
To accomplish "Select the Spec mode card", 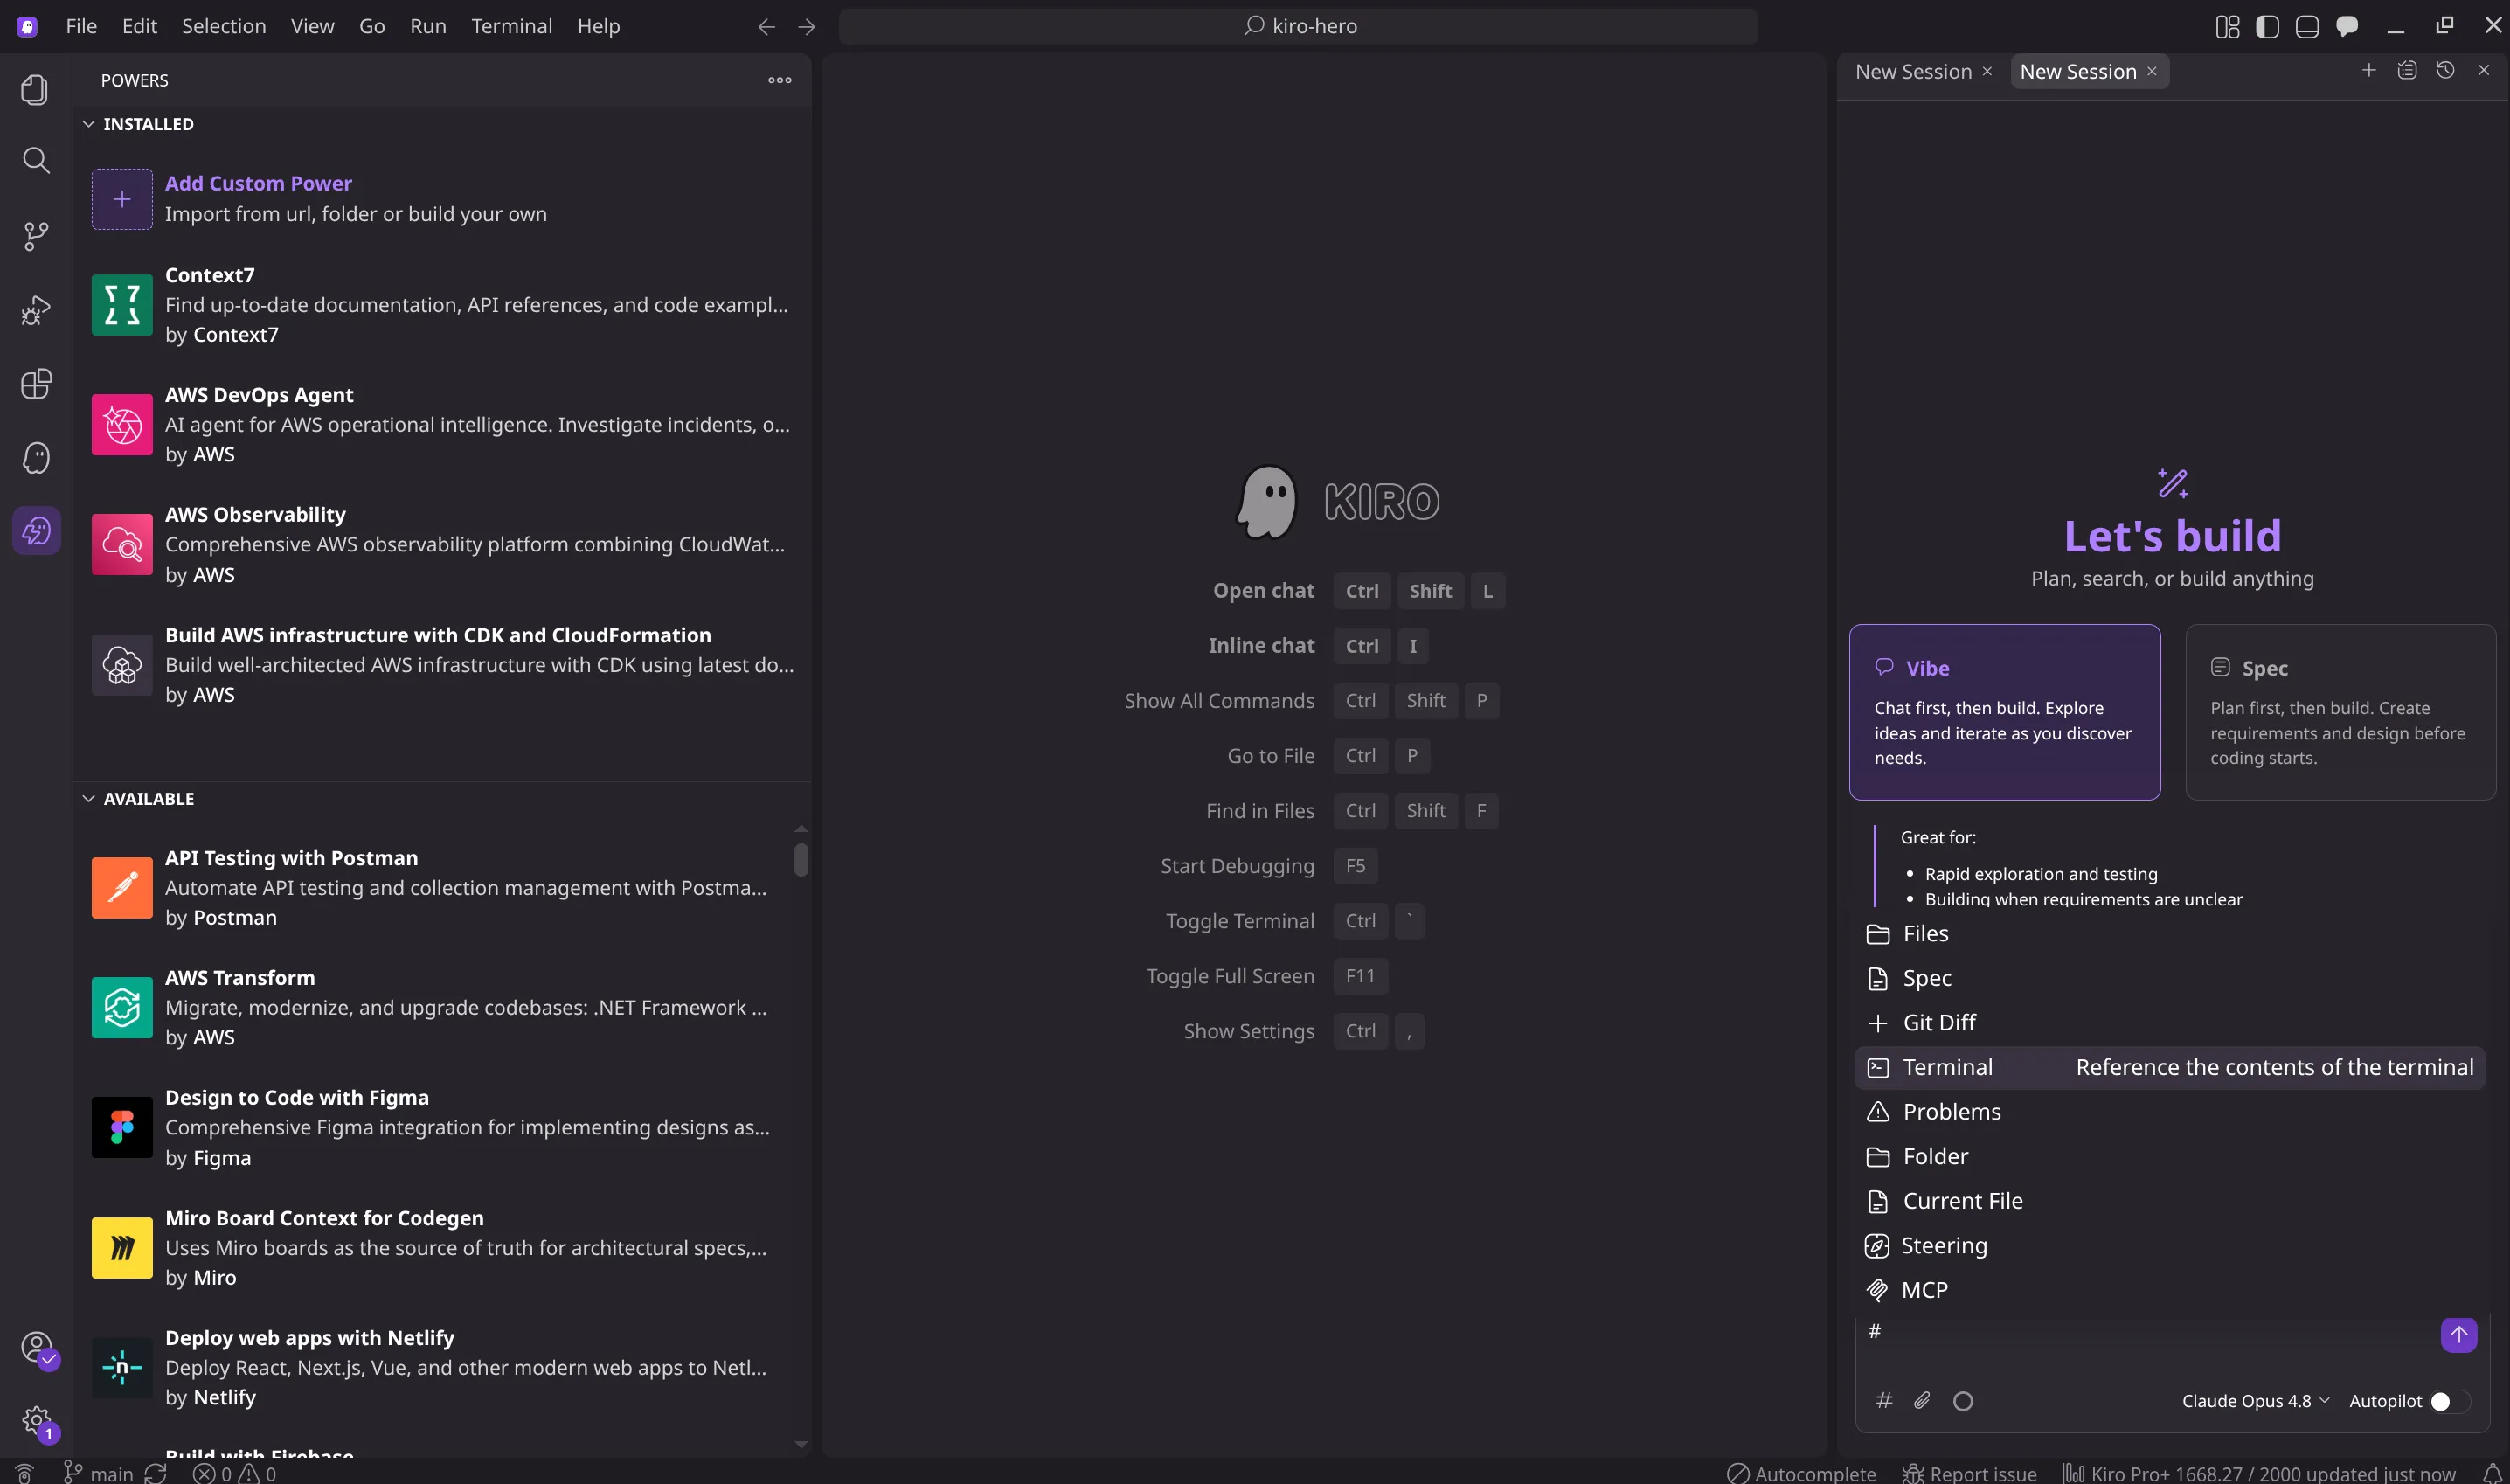I will pos(2340,712).
